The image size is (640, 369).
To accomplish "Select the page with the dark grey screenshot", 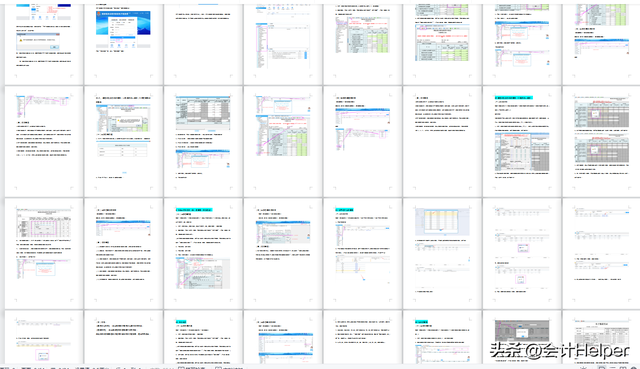I will [x=522, y=337].
